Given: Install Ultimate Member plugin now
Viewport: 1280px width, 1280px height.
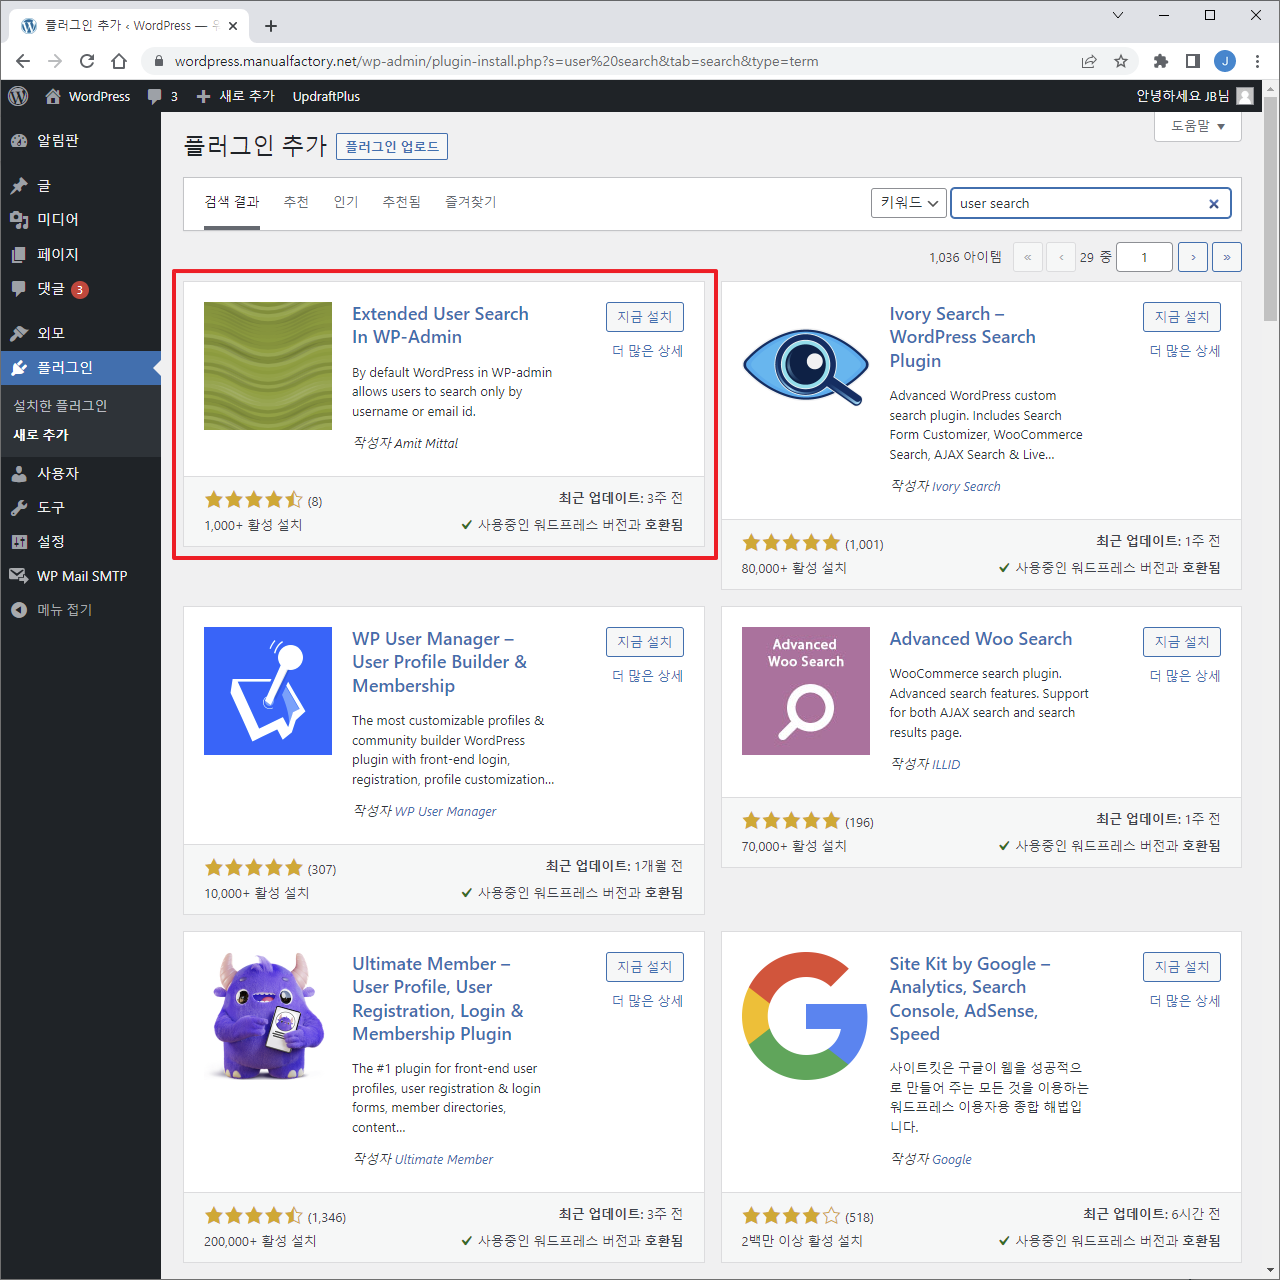Looking at the screenshot, I should pyautogui.click(x=645, y=967).
